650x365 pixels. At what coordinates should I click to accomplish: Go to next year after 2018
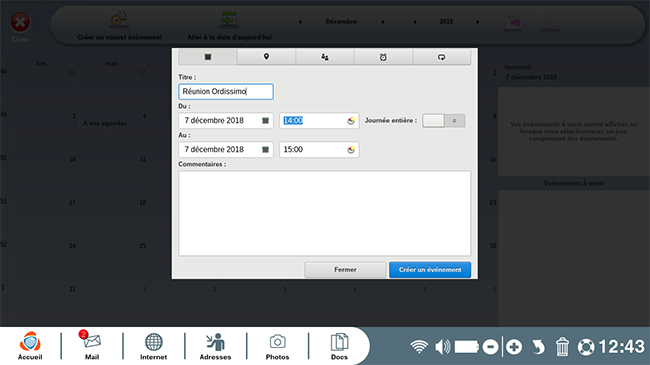tap(478, 22)
